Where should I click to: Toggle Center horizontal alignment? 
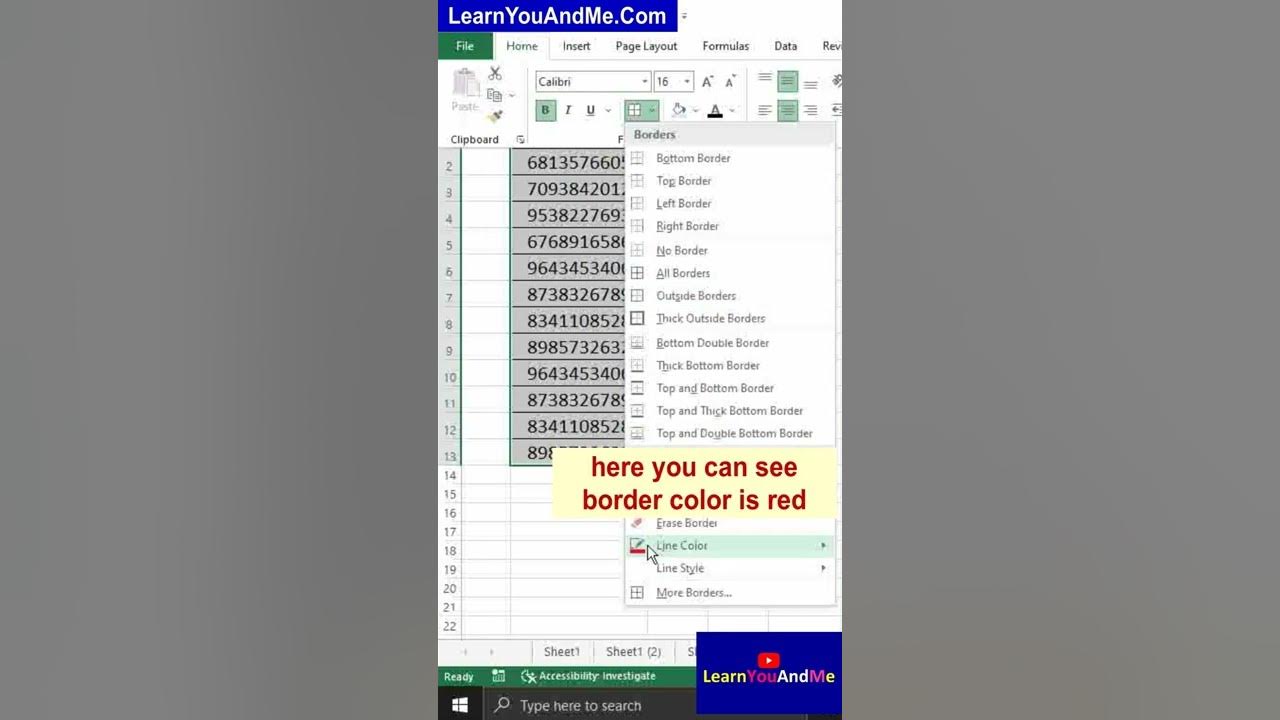788,110
